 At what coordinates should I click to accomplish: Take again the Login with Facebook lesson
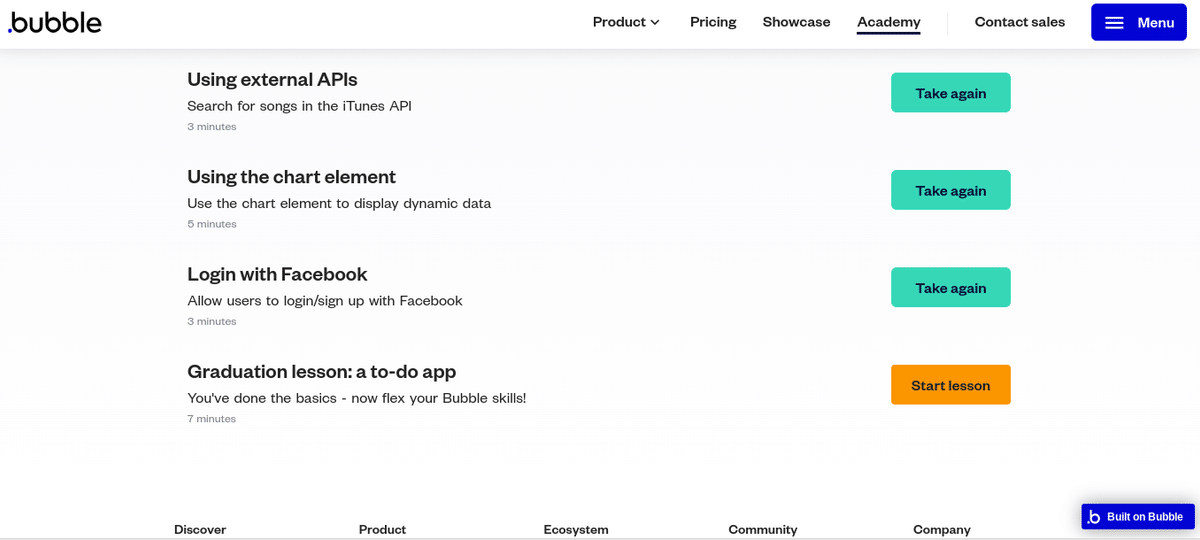951,287
